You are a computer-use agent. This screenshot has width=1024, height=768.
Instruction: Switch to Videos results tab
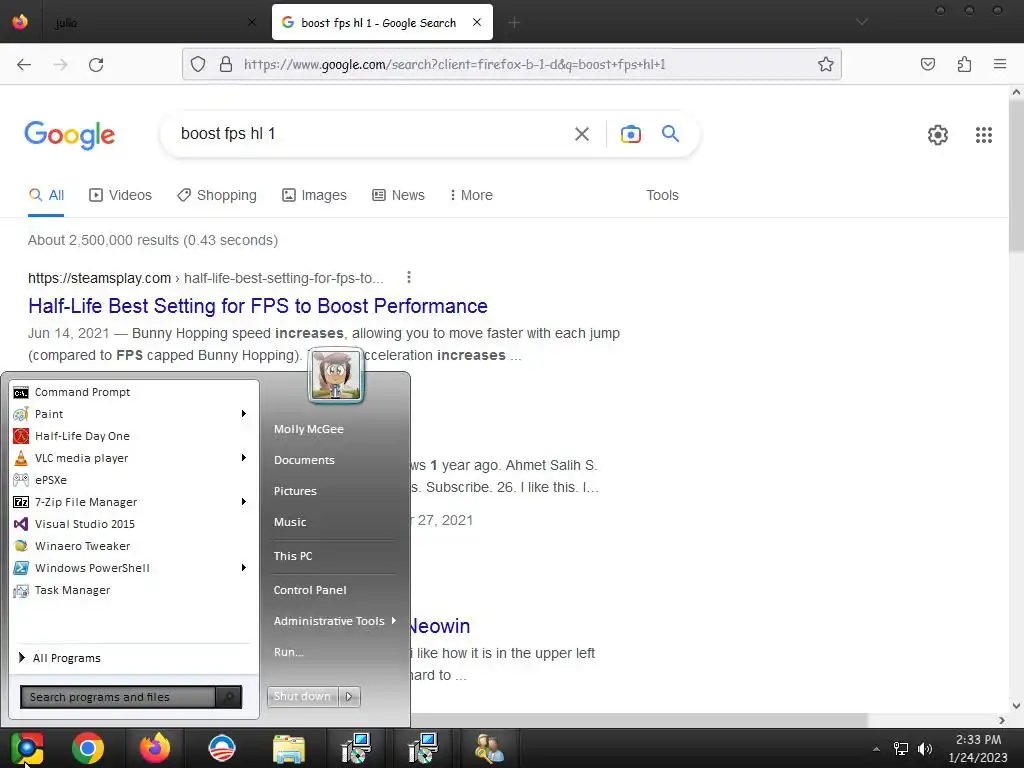click(x=121, y=195)
